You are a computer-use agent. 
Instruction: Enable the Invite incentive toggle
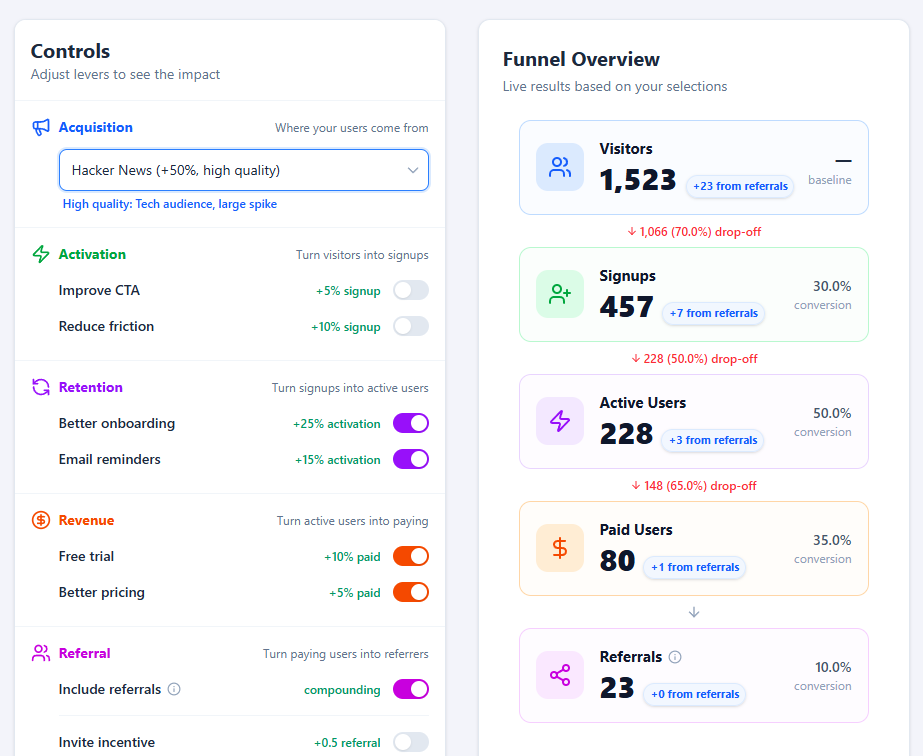(x=411, y=742)
